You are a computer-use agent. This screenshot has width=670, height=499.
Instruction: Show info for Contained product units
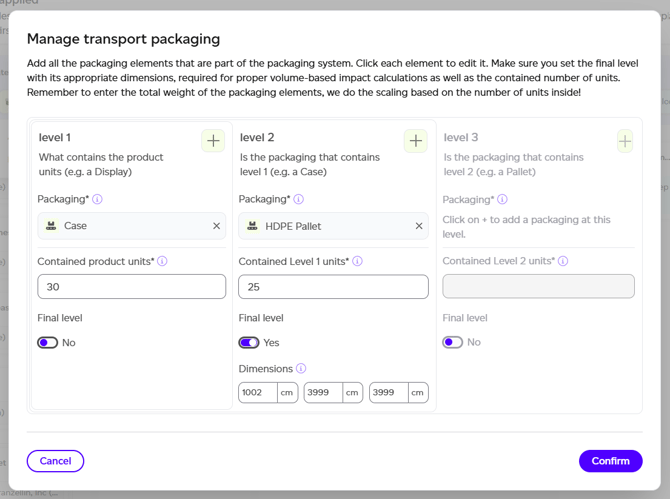[162, 261]
